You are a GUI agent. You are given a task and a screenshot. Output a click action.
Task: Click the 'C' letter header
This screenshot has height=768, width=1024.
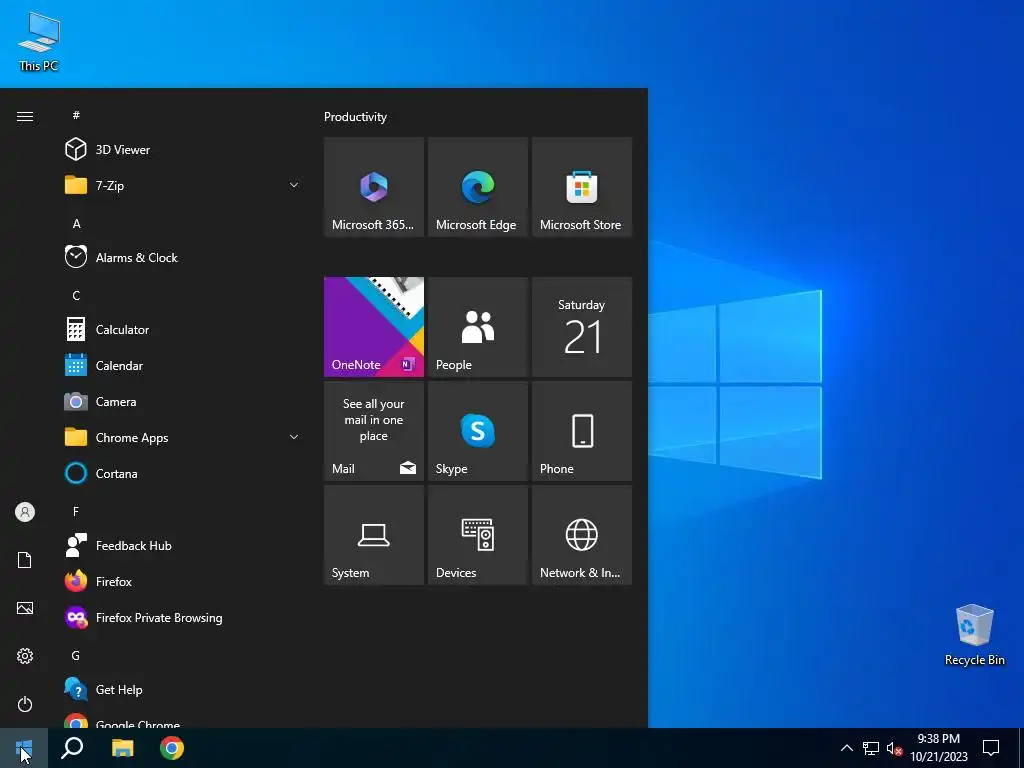[x=76, y=295]
